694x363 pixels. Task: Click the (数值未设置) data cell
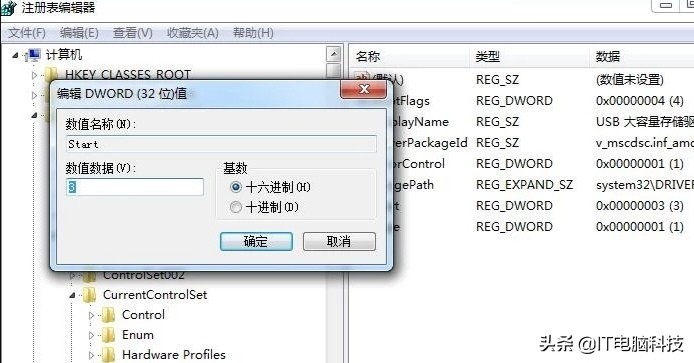630,80
